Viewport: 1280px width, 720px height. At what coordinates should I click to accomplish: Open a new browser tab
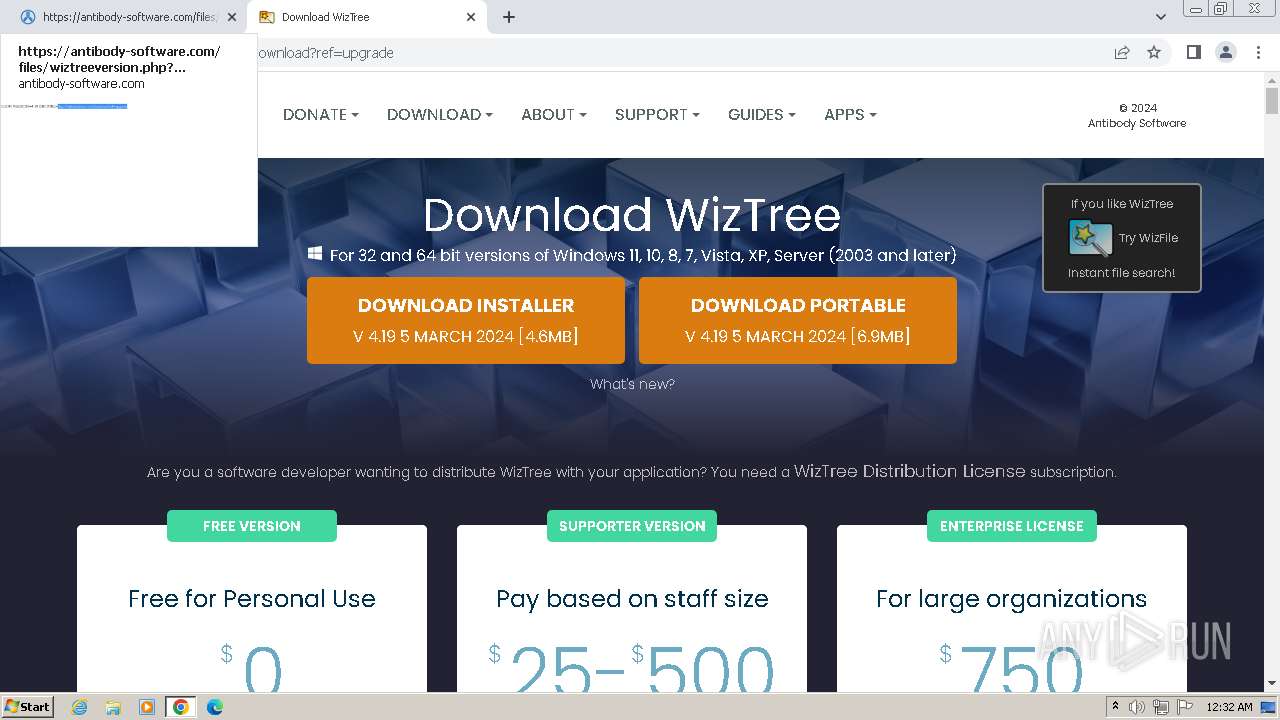click(x=509, y=17)
